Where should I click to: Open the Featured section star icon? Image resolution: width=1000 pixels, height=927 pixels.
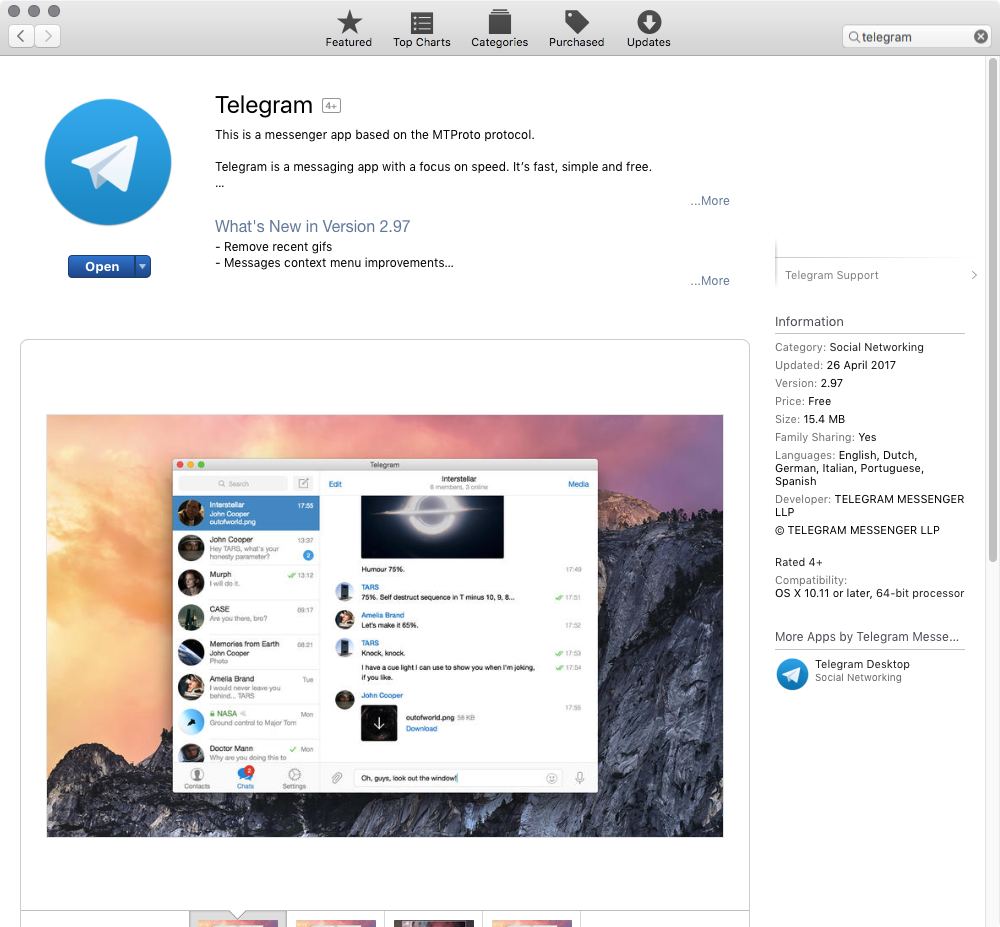click(x=348, y=22)
